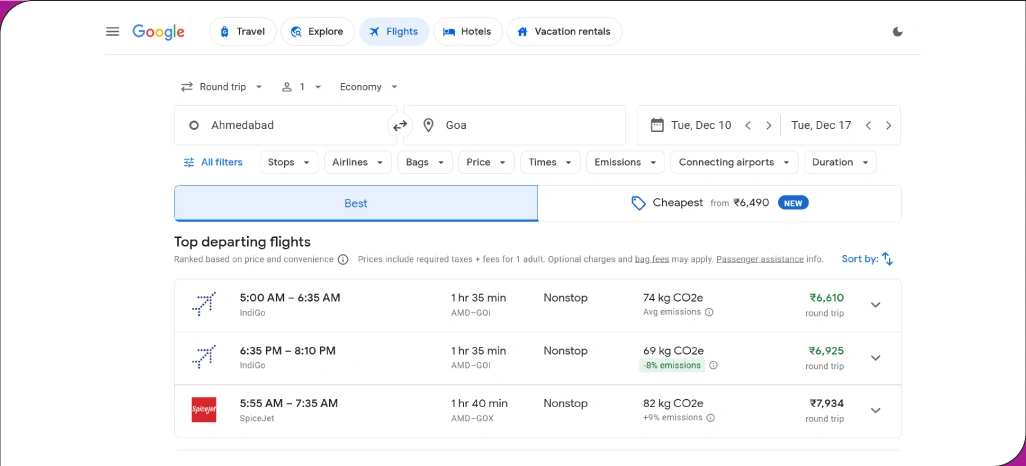Change the Tue, Dec 10 departure date
The height and width of the screenshot is (466, 1026).
701,125
